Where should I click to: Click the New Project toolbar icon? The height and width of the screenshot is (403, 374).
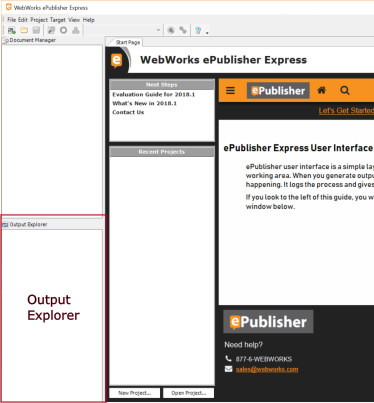click(x=12, y=30)
